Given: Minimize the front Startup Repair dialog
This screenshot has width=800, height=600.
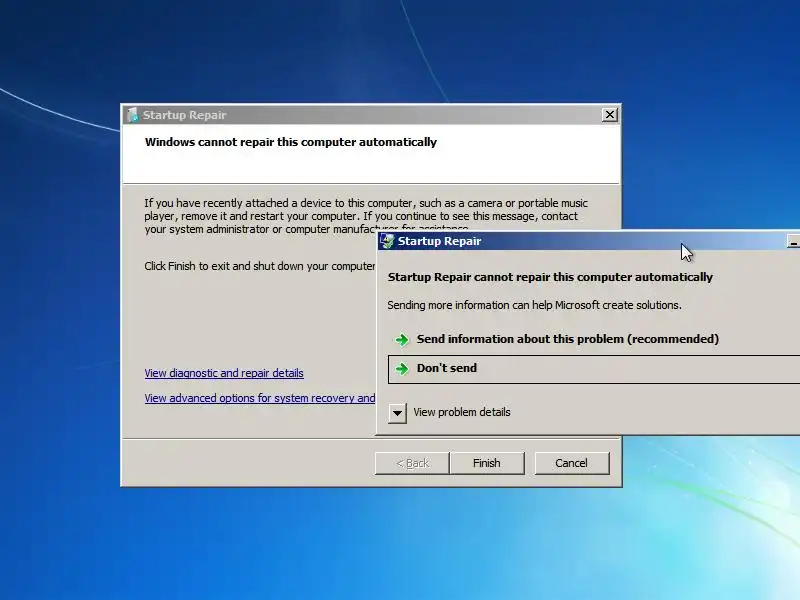Looking at the screenshot, I should (793, 241).
